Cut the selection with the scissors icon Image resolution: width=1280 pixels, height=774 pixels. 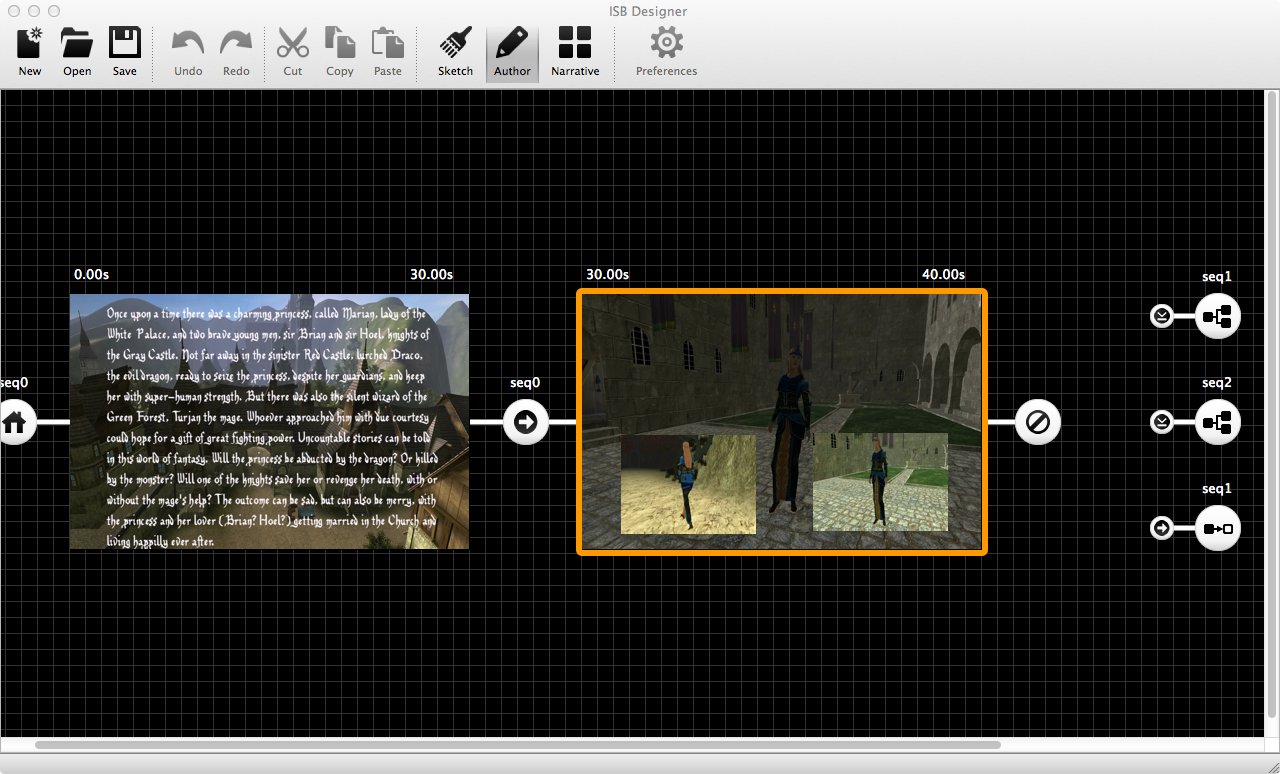[293, 52]
